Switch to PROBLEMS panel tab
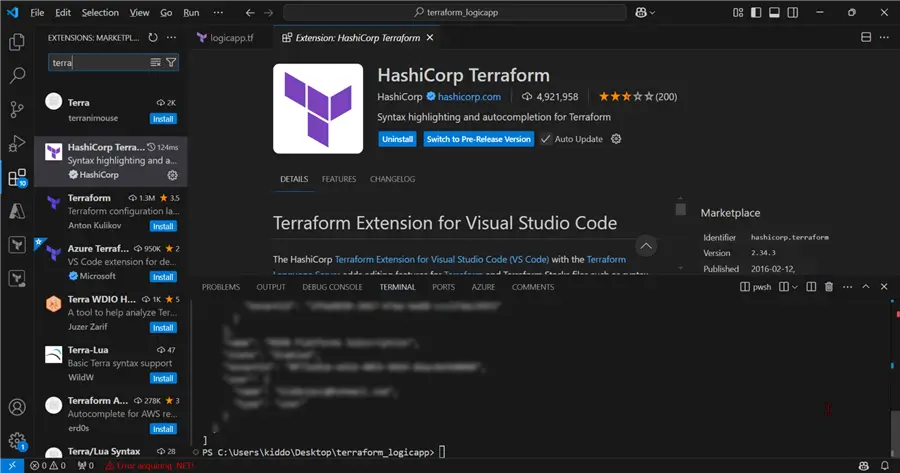The image size is (900, 473). [x=220, y=287]
